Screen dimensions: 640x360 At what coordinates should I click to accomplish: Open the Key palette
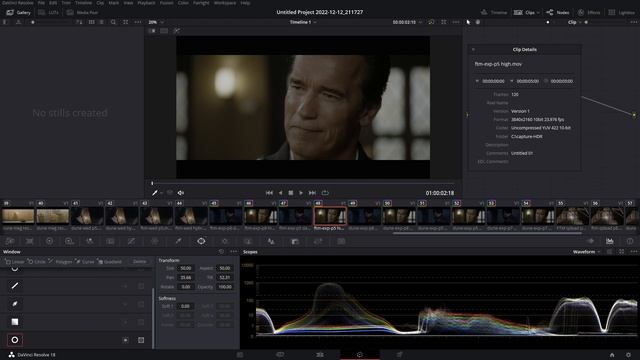tap(295, 241)
